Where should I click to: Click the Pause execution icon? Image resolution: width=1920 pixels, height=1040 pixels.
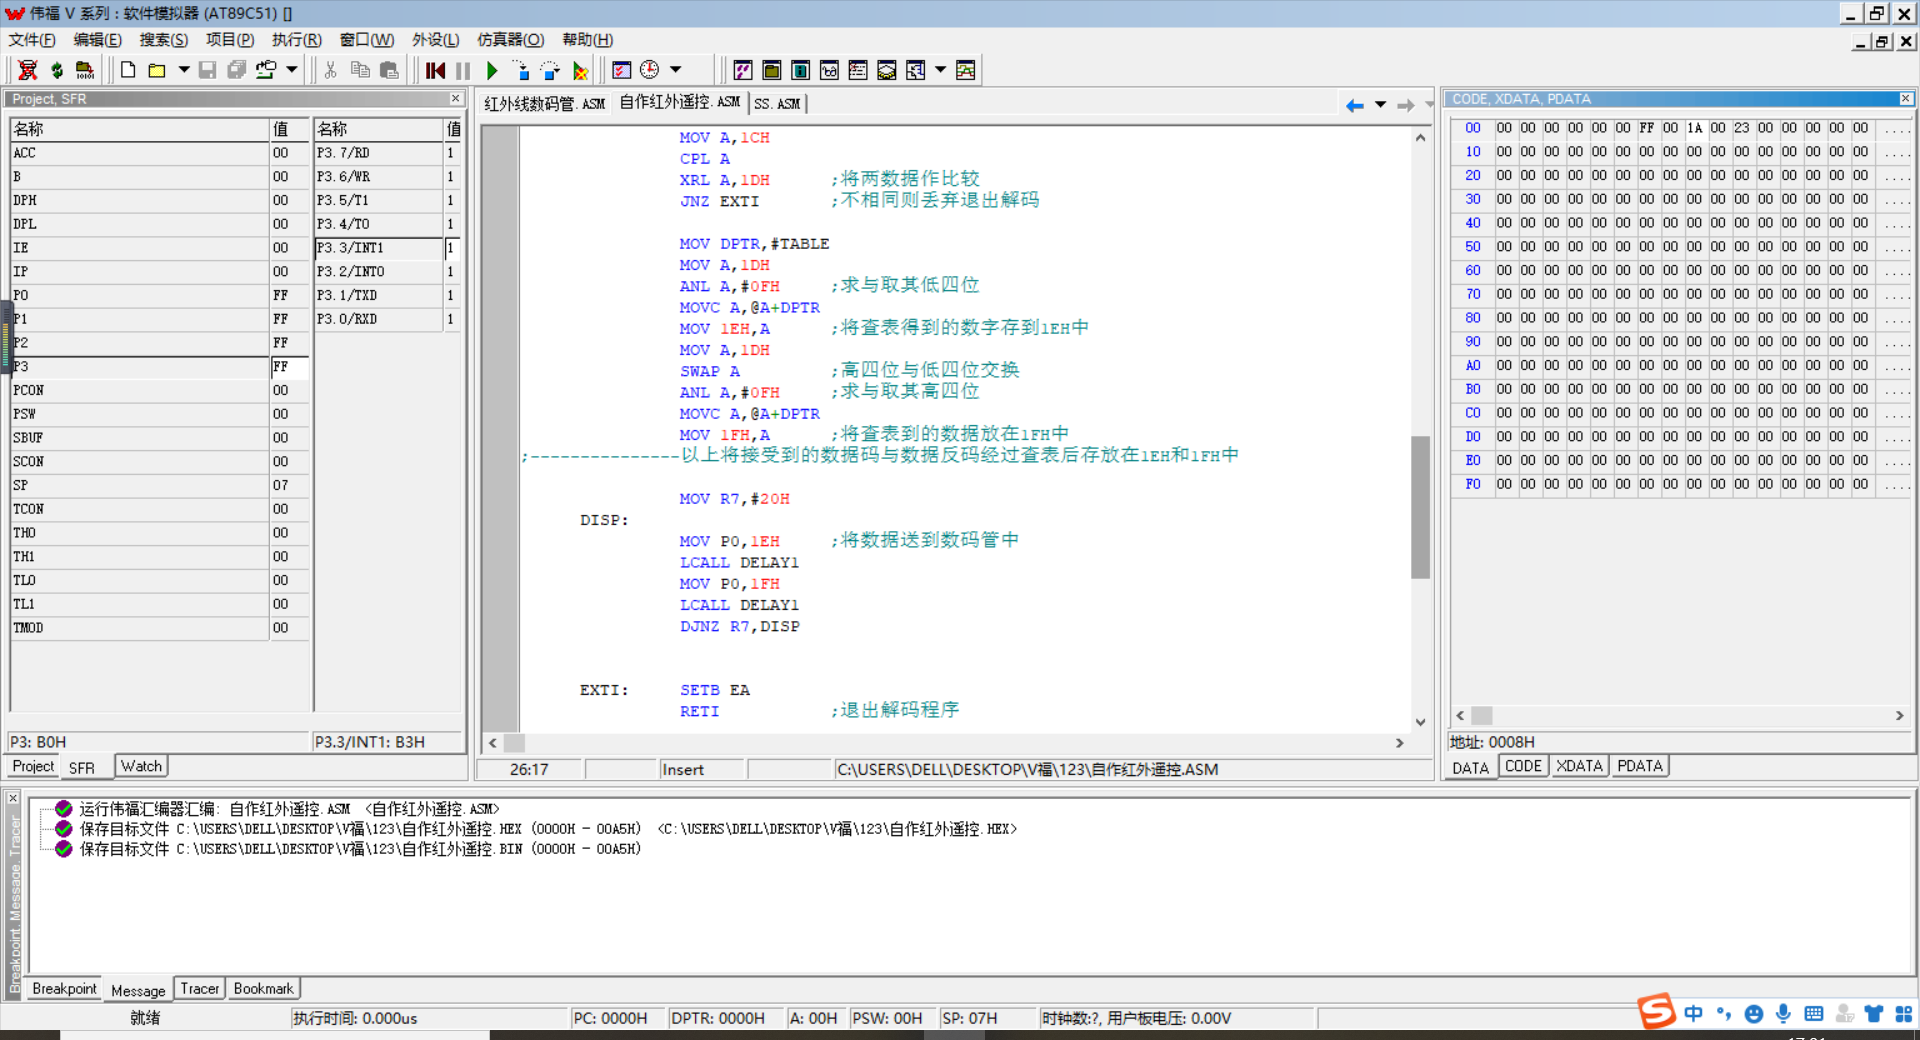[x=462, y=70]
